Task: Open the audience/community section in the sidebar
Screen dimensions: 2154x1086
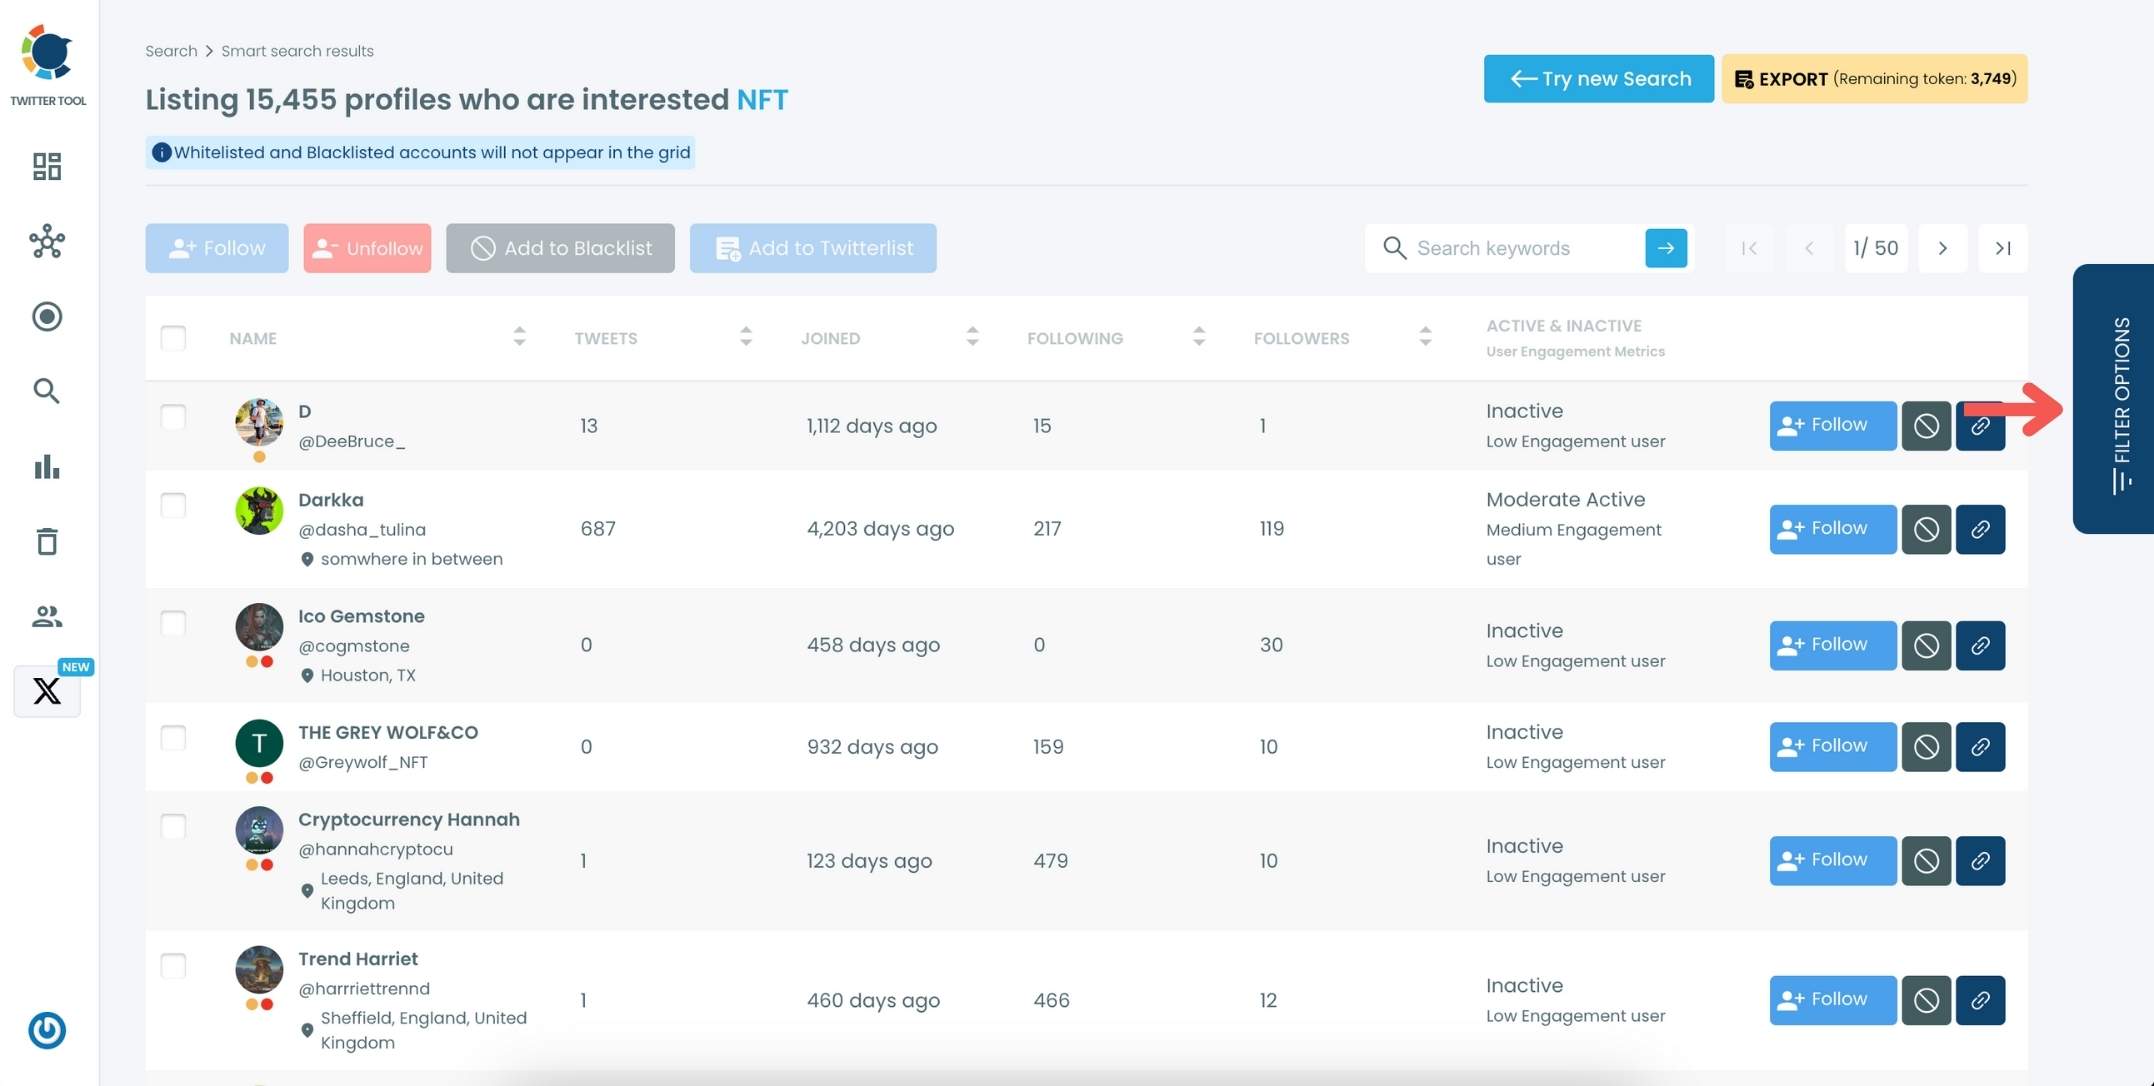Action: 46,616
